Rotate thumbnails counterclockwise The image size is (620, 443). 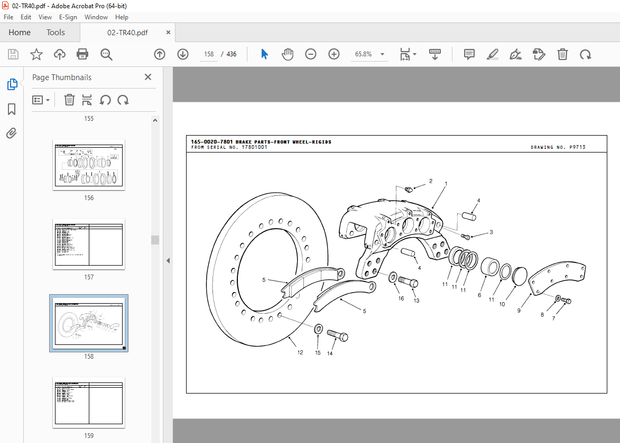(x=105, y=100)
